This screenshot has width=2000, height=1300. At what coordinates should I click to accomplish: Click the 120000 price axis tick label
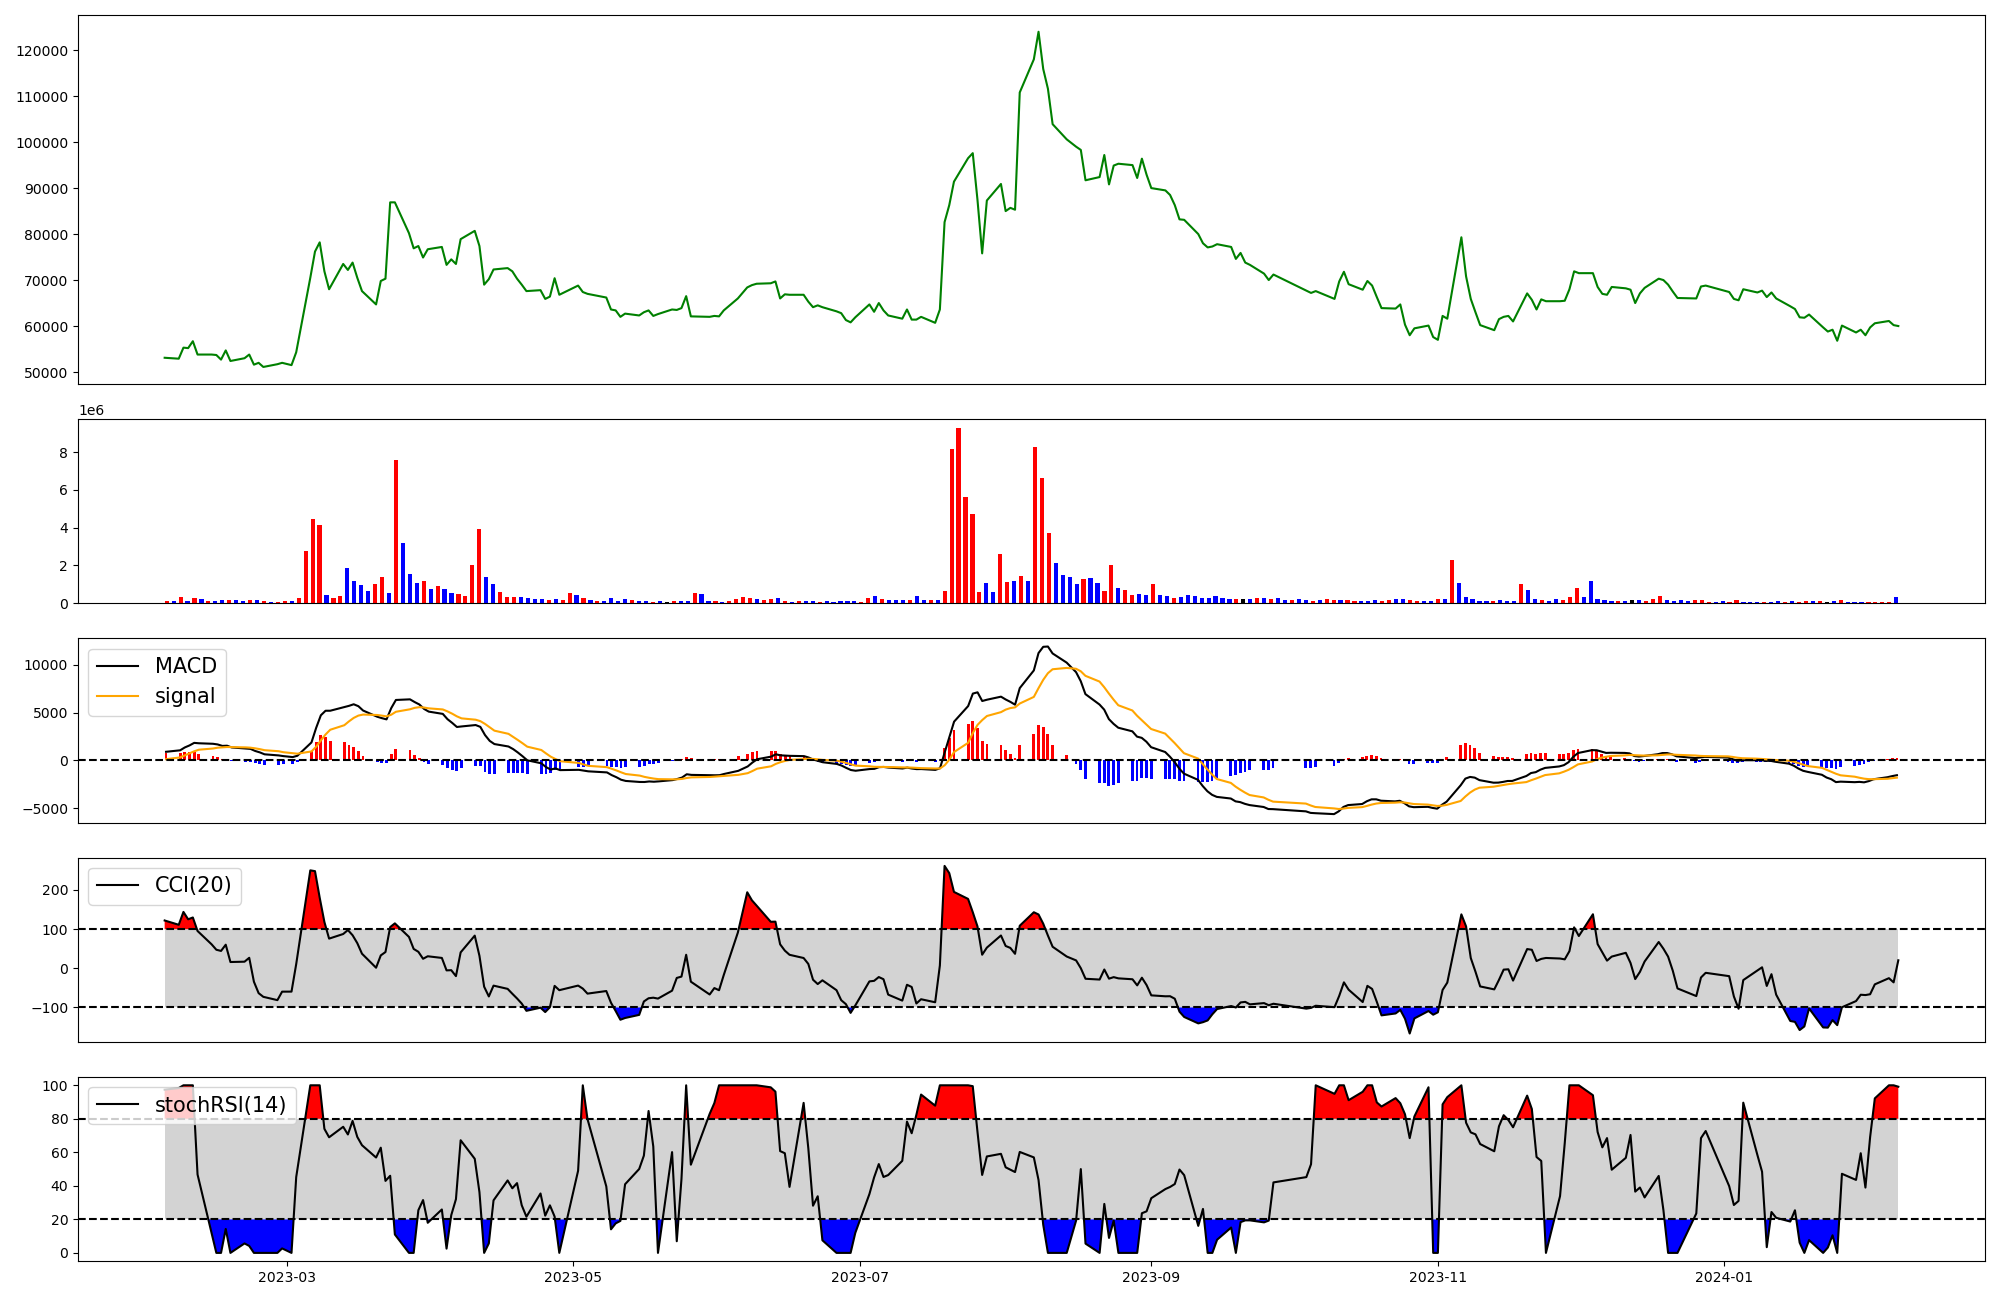coord(42,51)
